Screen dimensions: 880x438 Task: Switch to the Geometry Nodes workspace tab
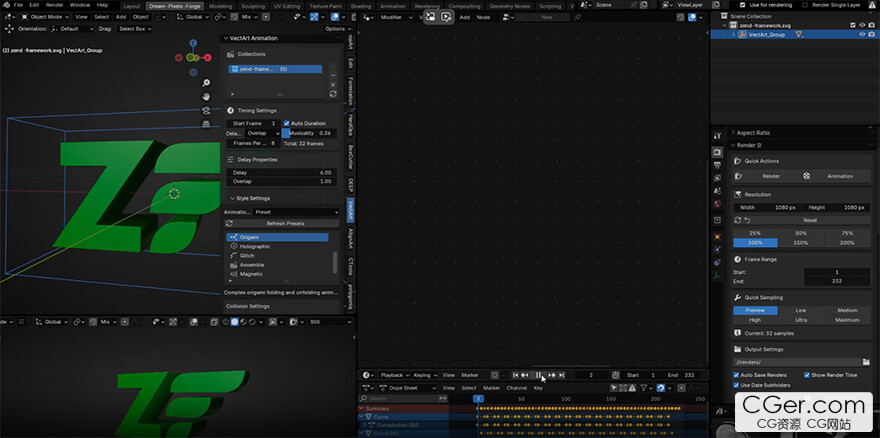pyautogui.click(x=509, y=6)
